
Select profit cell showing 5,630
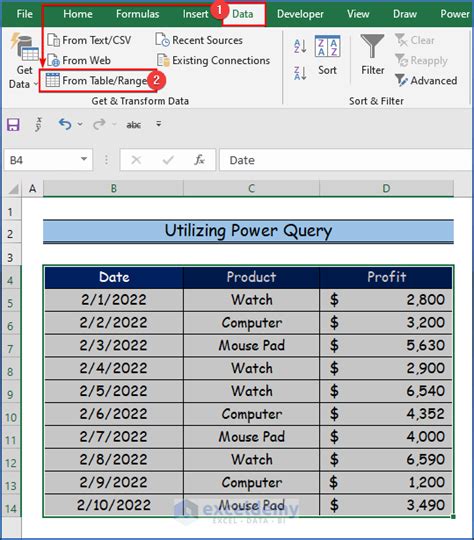coord(386,345)
